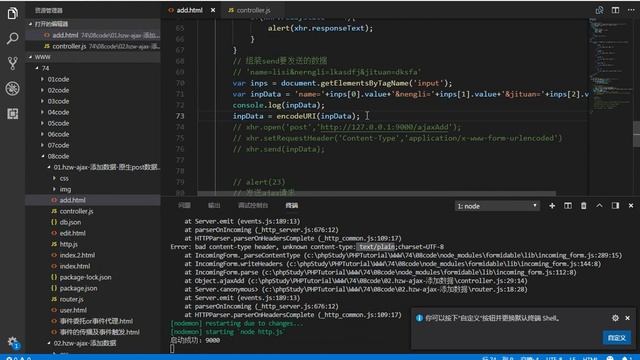Open the editor more actions menu
The width and height of the screenshot is (640, 360).
(x=631, y=10)
